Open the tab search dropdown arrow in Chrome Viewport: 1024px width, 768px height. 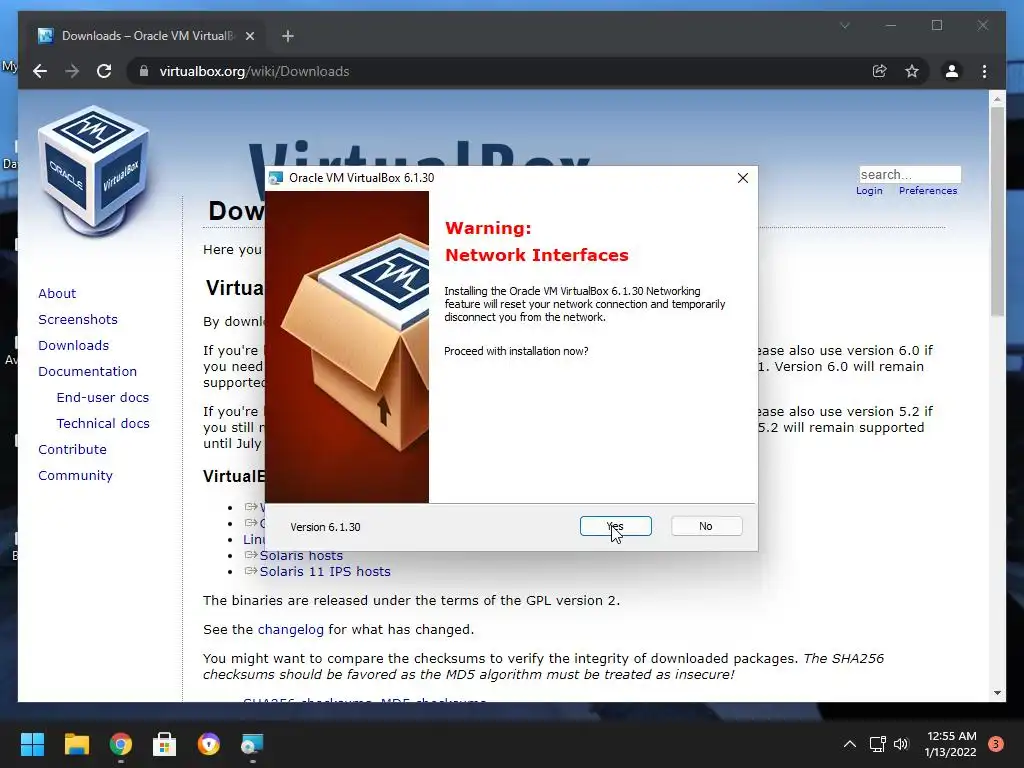coord(844,25)
